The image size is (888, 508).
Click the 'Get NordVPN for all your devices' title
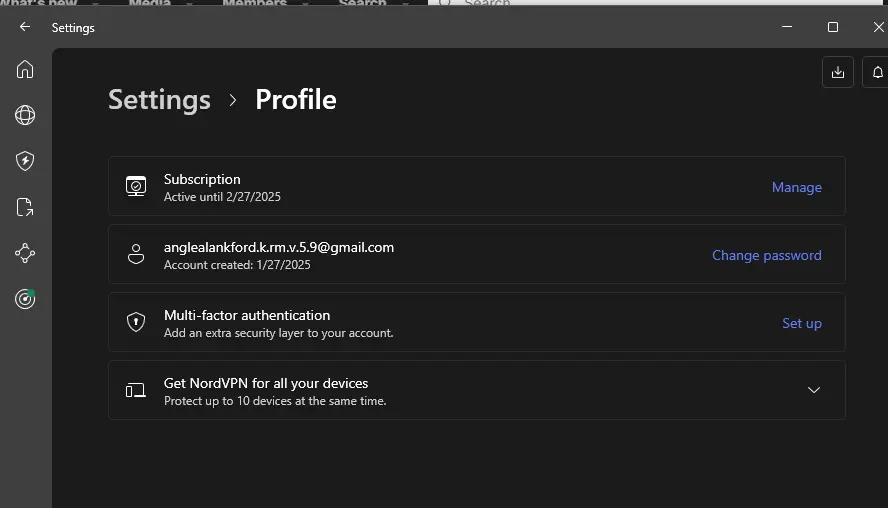pyautogui.click(x=266, y=383)
